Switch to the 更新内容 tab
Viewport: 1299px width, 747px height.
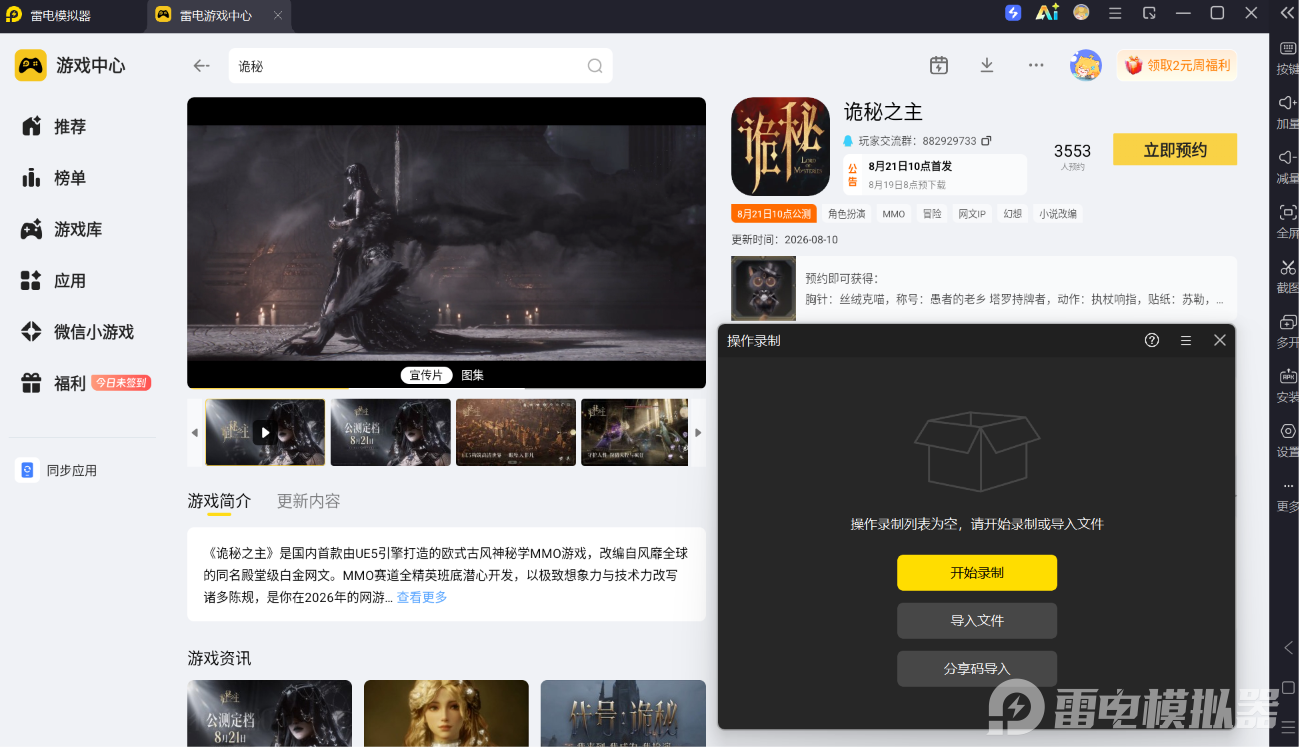tap(309, 501)
